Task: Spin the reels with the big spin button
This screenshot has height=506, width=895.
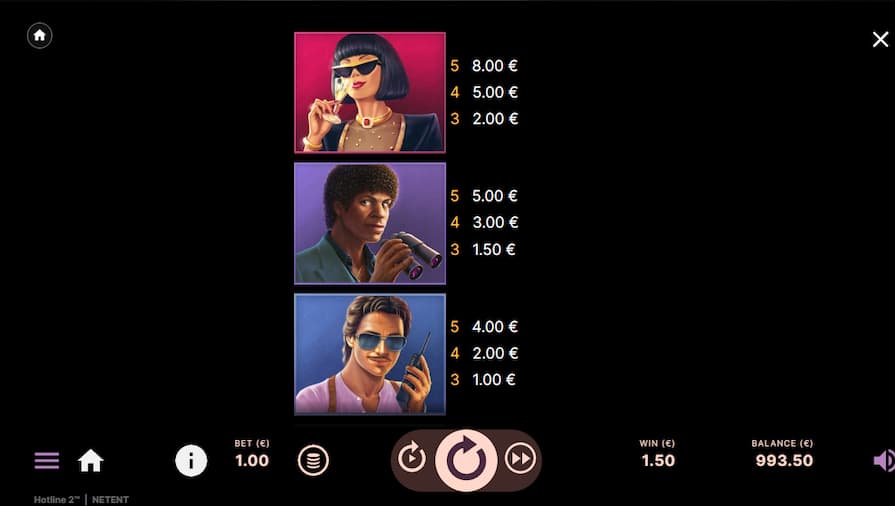Action: (466, 460)
